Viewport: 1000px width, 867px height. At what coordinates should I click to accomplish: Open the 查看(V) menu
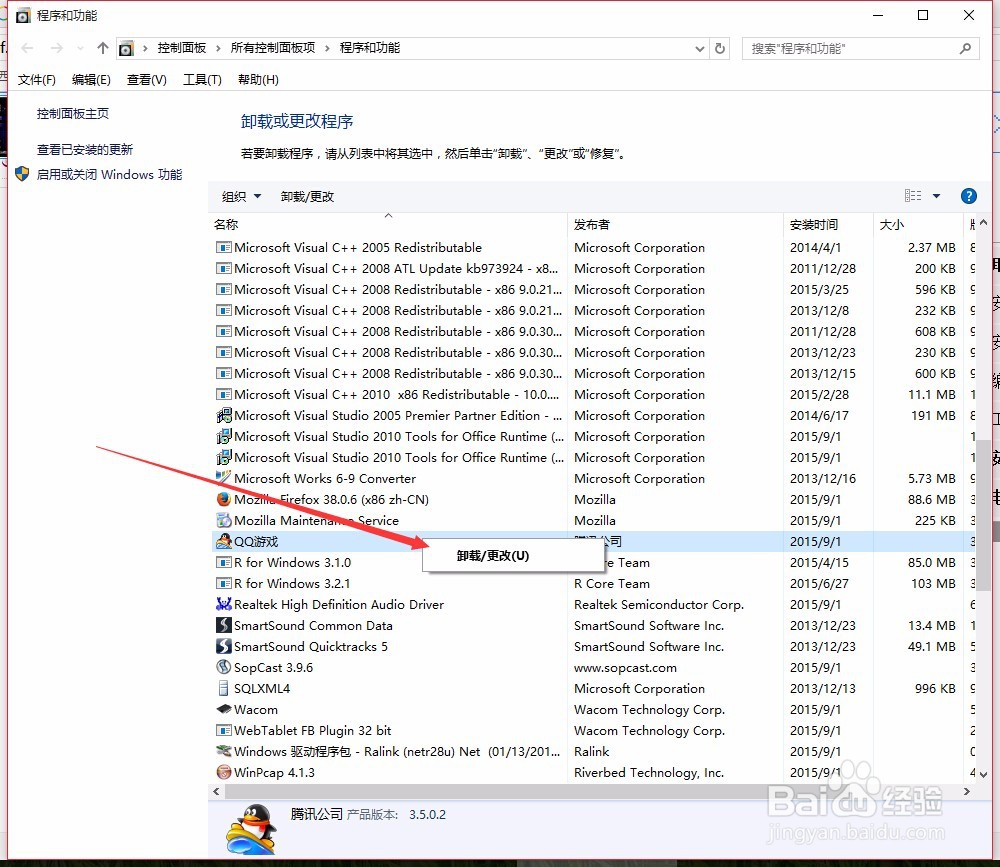pyautogui.click(x=147, y=80)
